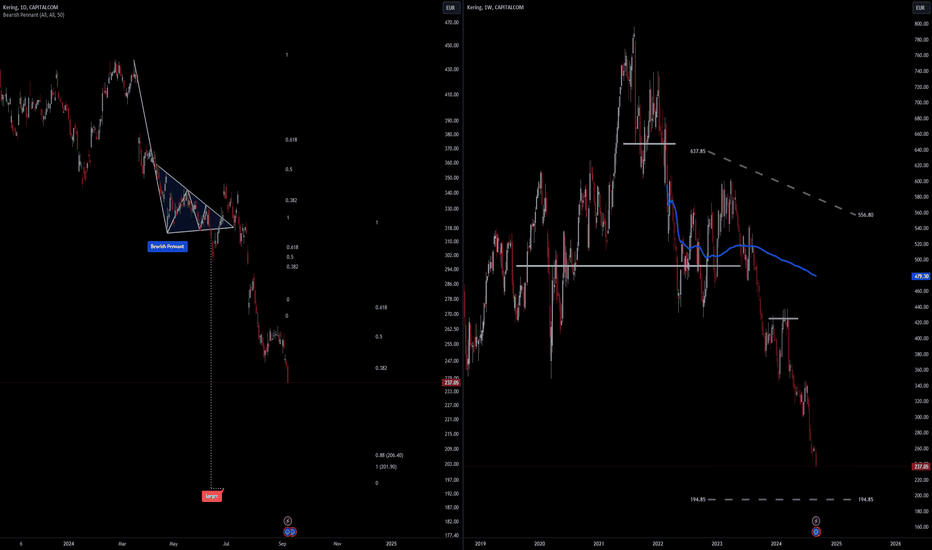Open the blue diamond event marker on daily chart
Screen dimensions: 932x550
pos(290,532)
